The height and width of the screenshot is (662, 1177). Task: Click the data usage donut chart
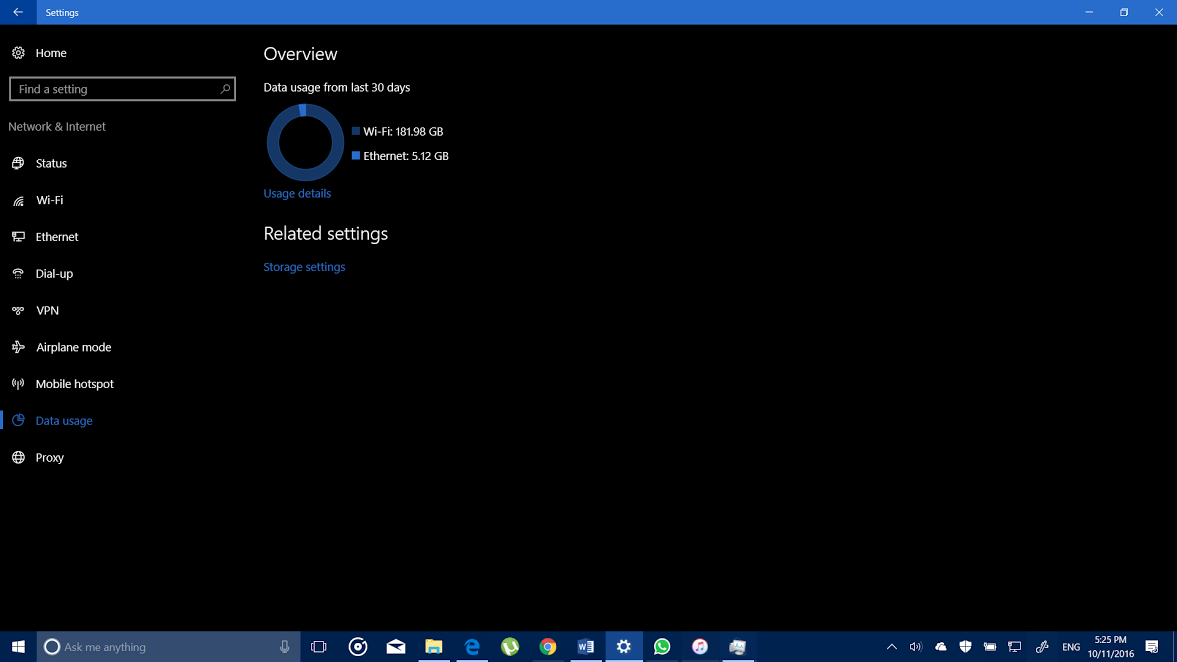coord(305,142)
